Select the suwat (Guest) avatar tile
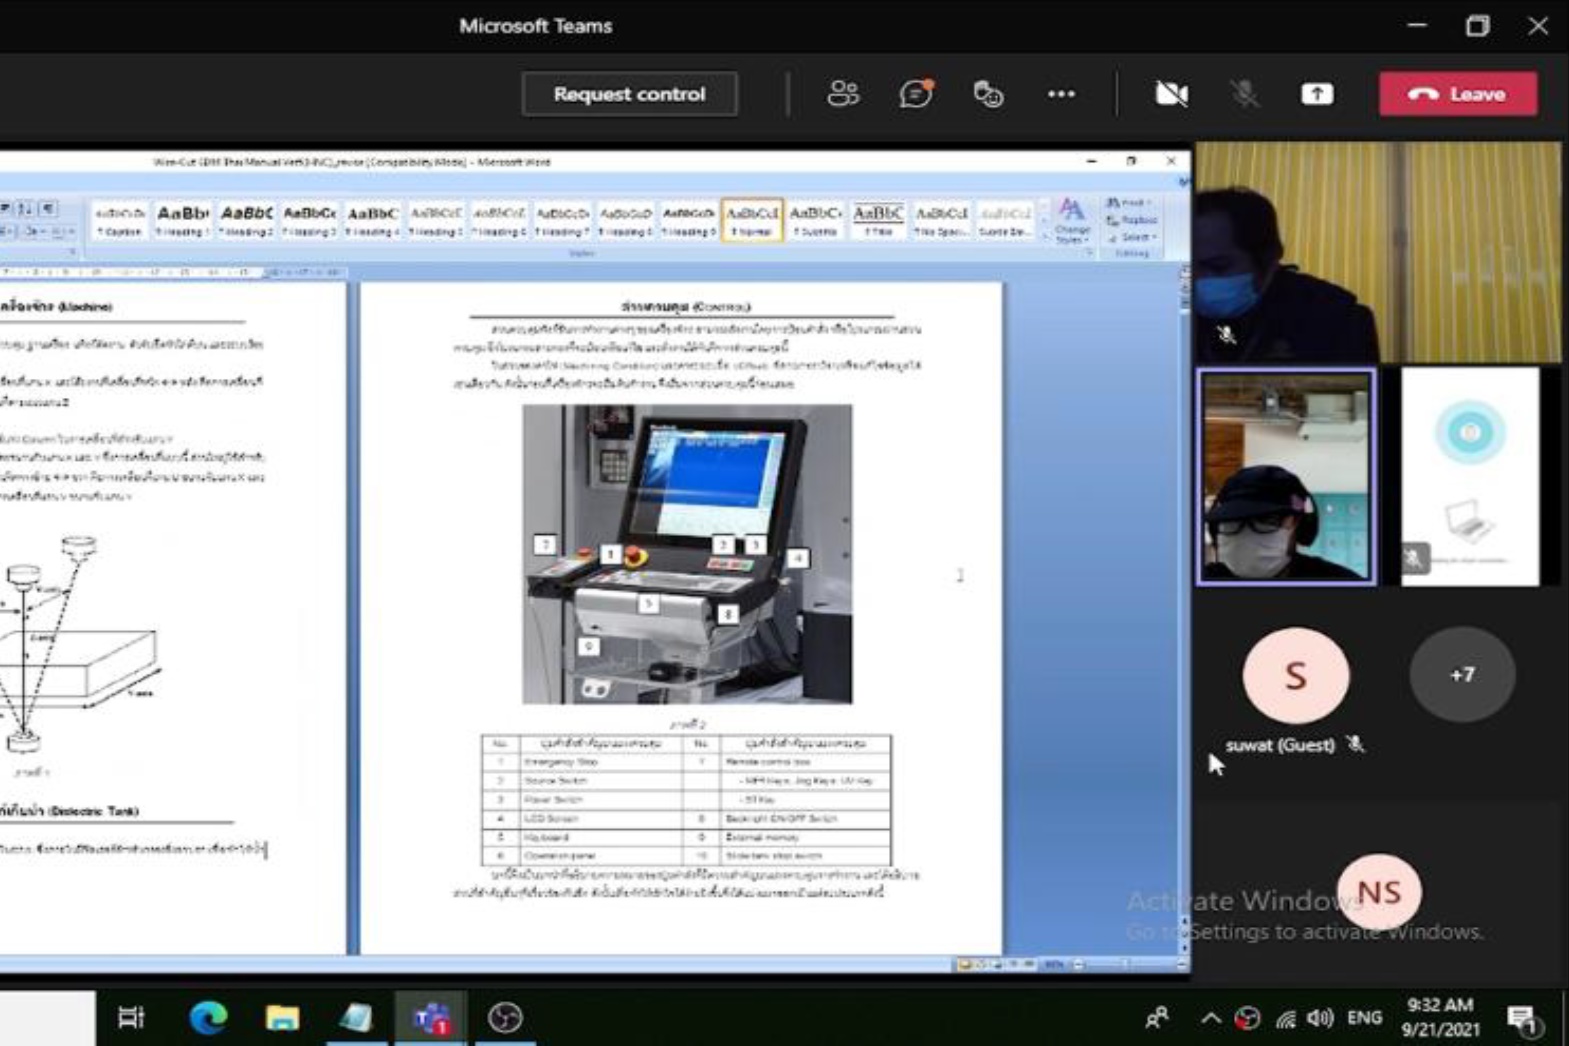 1296,675
